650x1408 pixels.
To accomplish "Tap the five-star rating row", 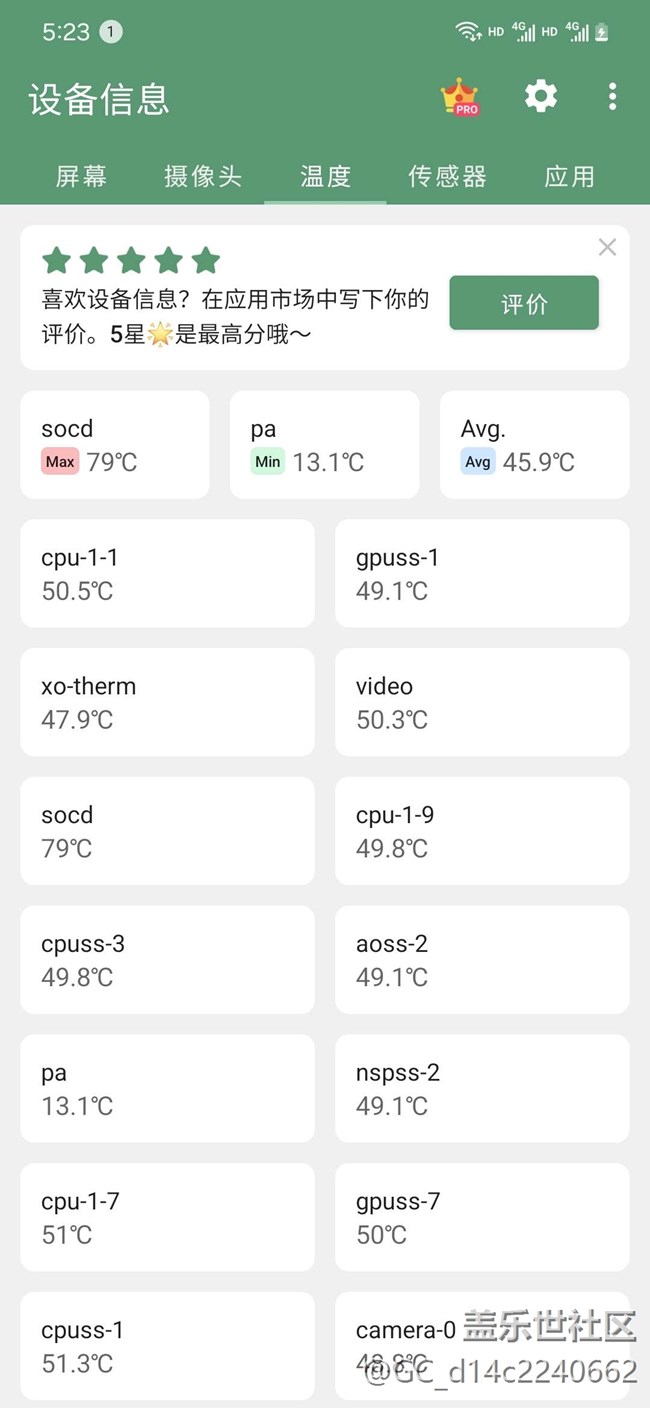I will tap(131, 261).
